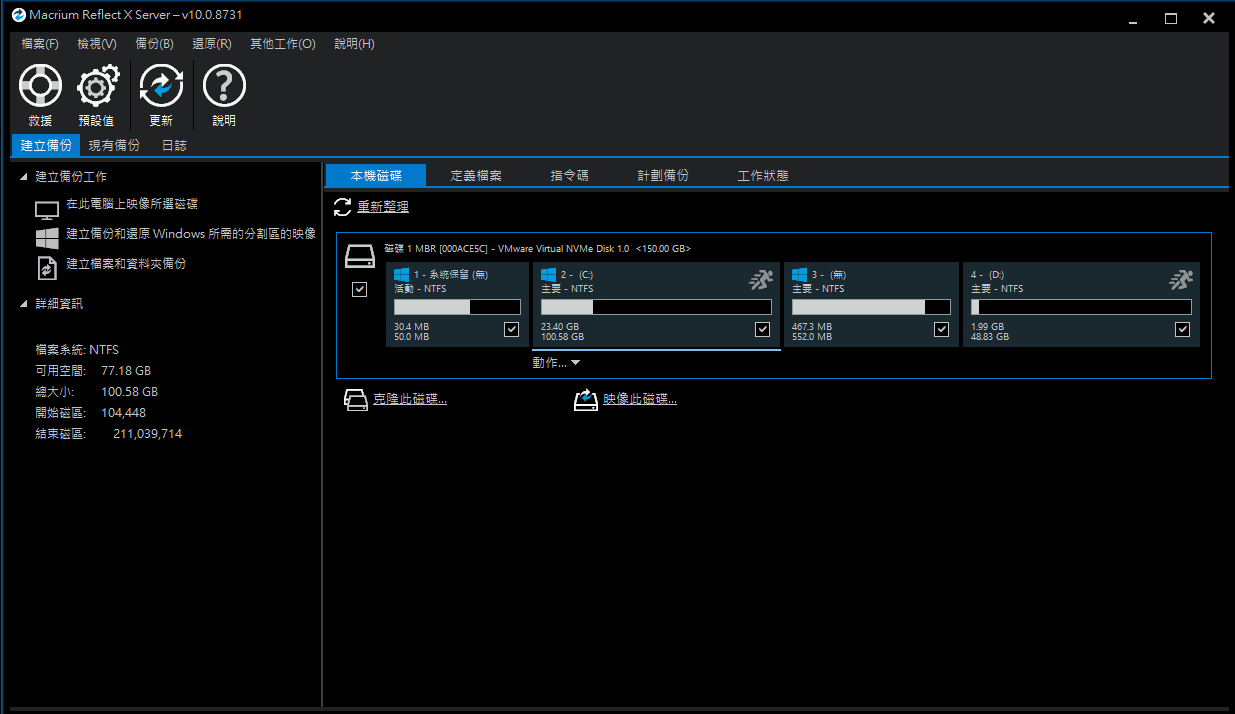
Task: Switch to the 計劃備份 tab
Action: tap(663, 176)
